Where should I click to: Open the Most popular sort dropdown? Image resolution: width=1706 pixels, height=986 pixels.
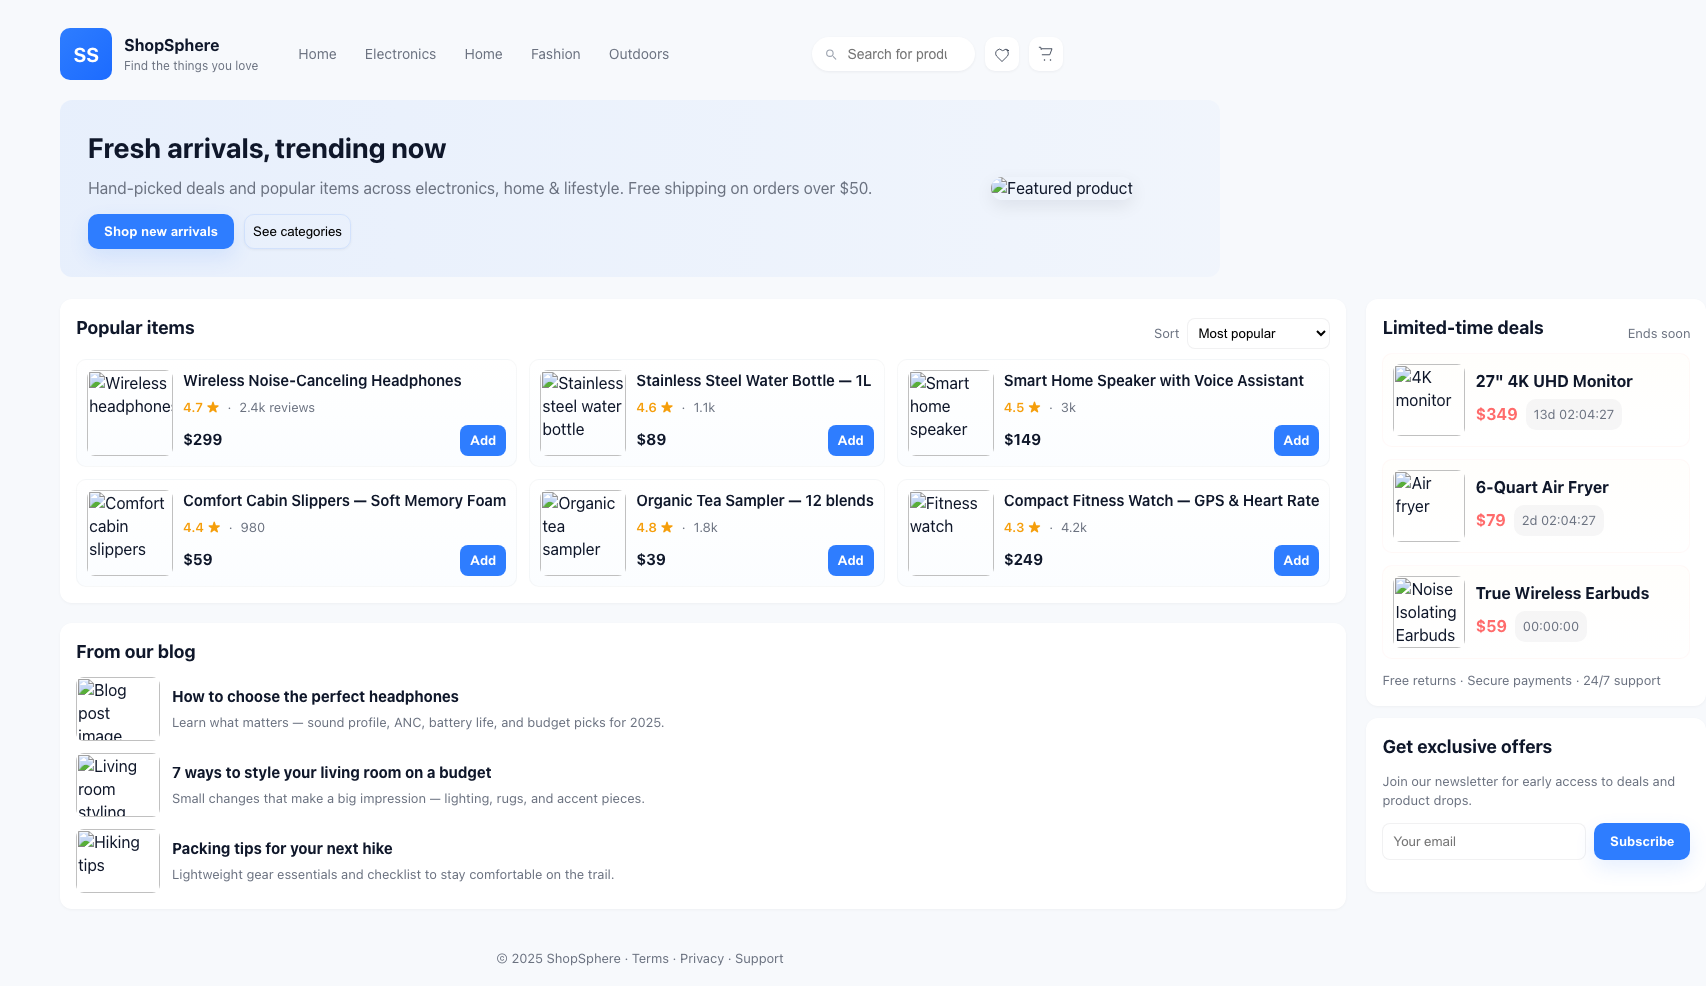pos(1257,333)
